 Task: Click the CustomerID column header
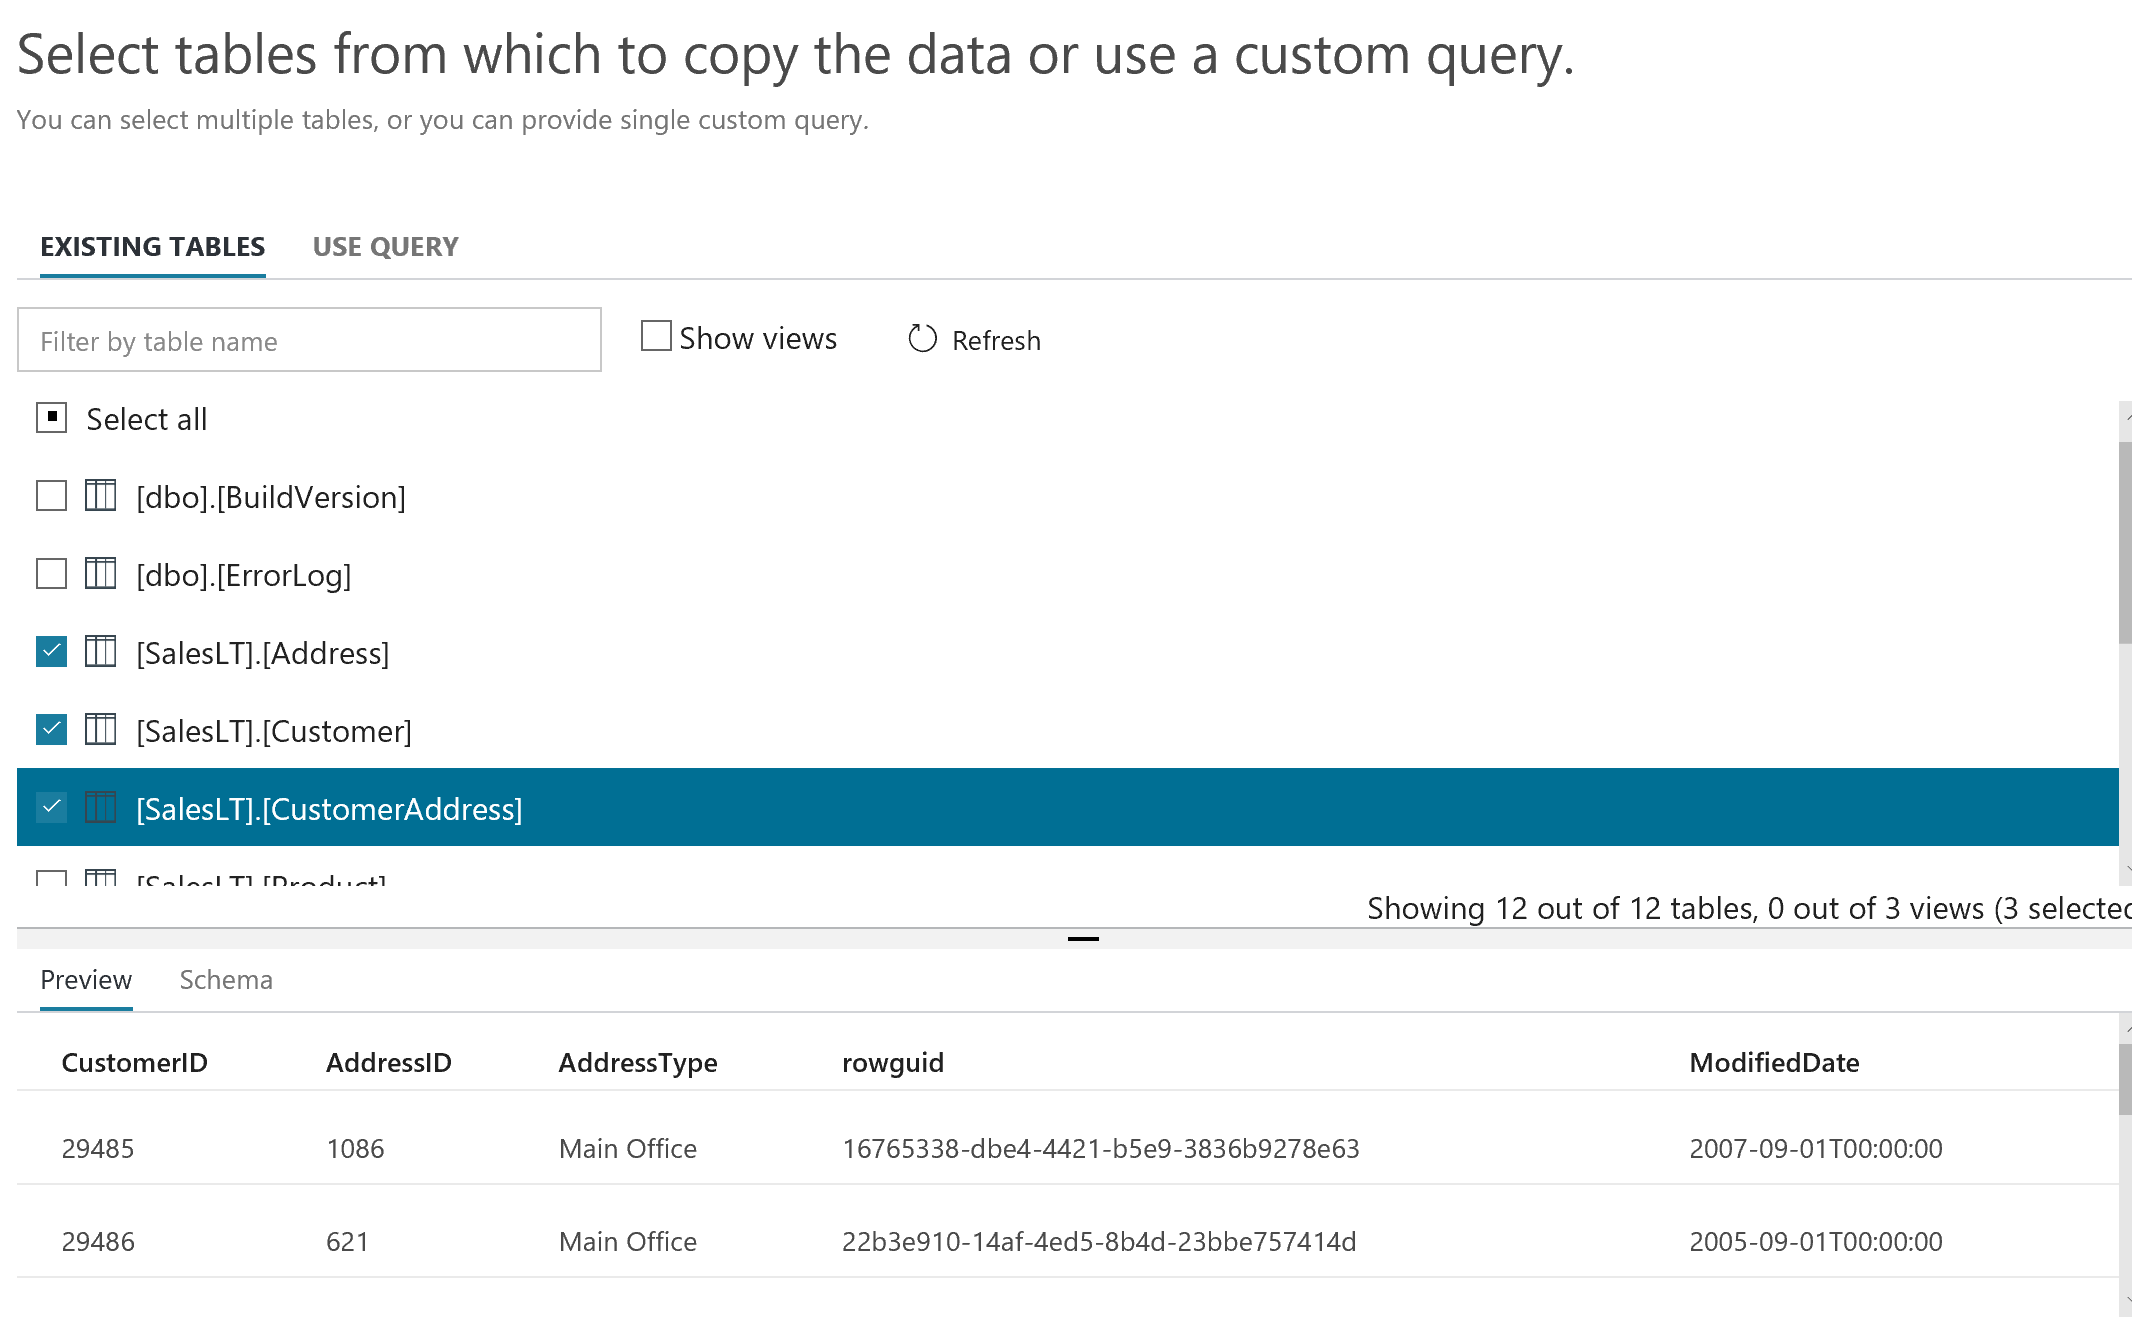(135, 1062)
